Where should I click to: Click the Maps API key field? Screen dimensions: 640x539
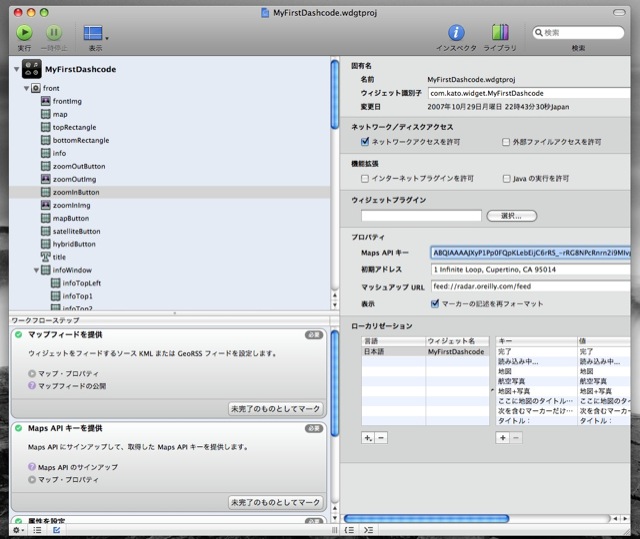click(530, 253)
